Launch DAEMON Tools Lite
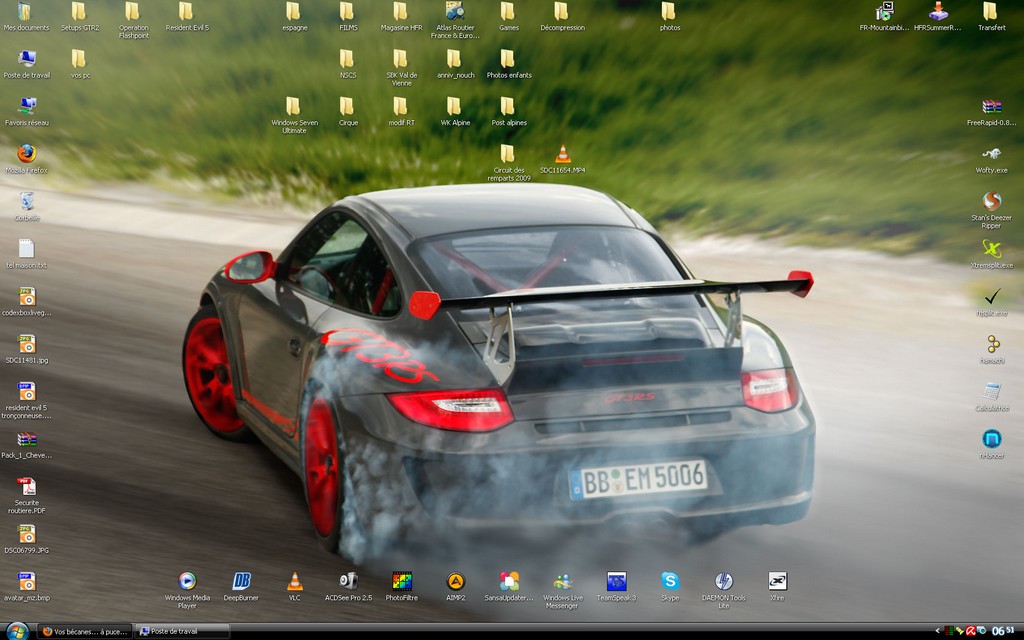This screenshot has width=1024, height=640. pyautogui.click(x=723, y=581)
